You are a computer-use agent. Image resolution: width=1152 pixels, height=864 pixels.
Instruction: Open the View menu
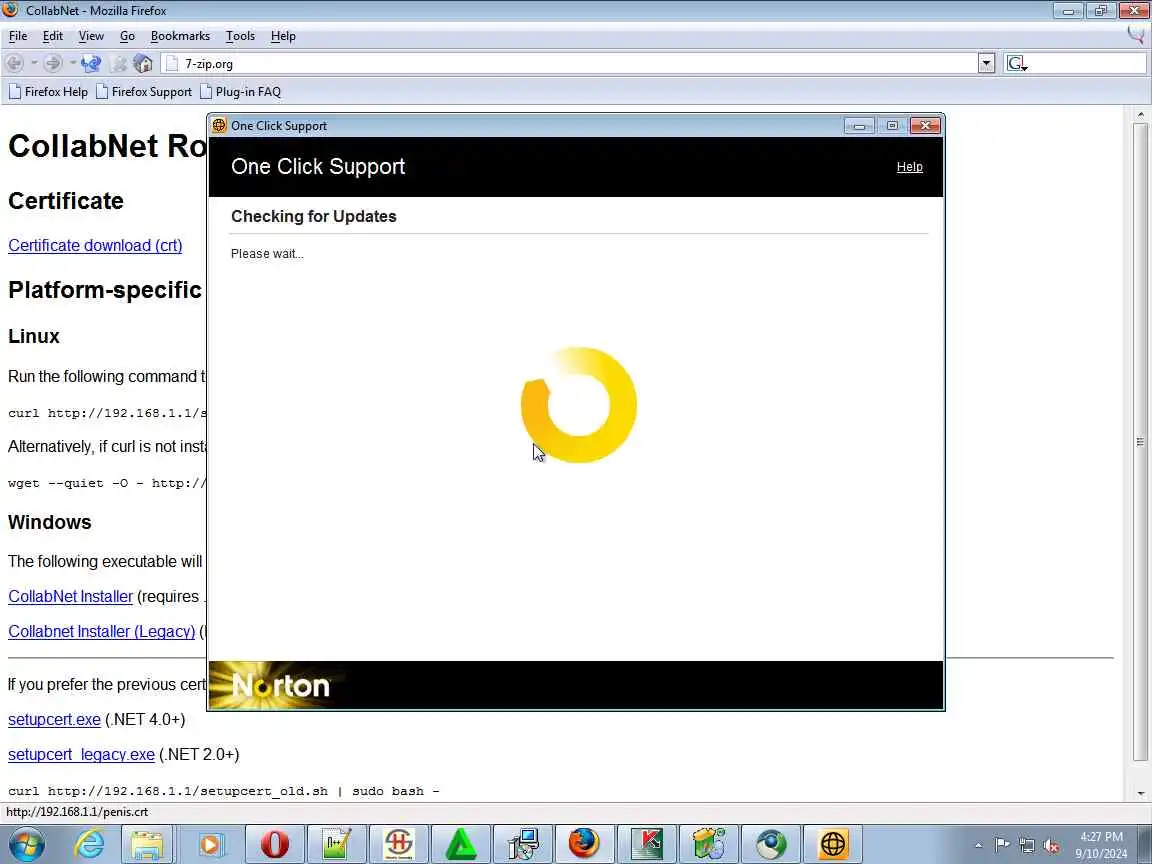point(91,36)
